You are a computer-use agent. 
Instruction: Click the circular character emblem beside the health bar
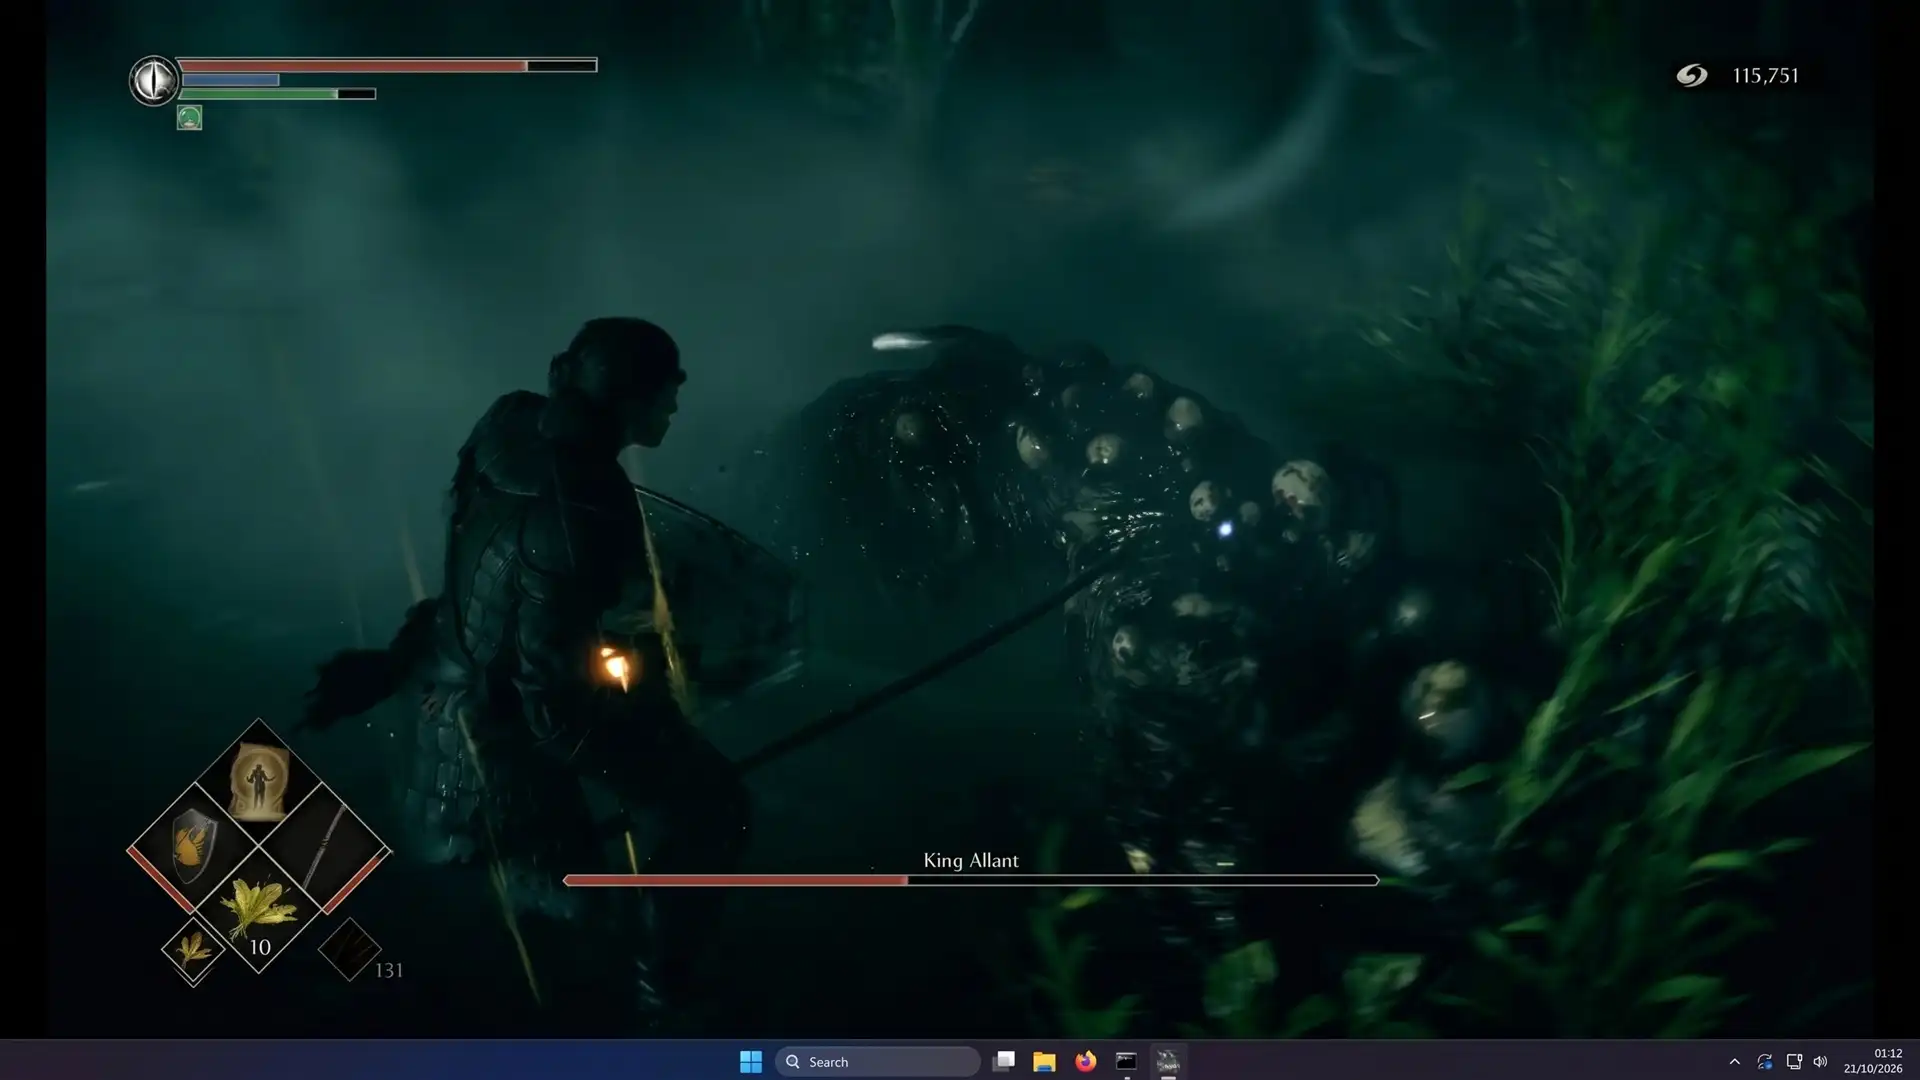(154, 80)
